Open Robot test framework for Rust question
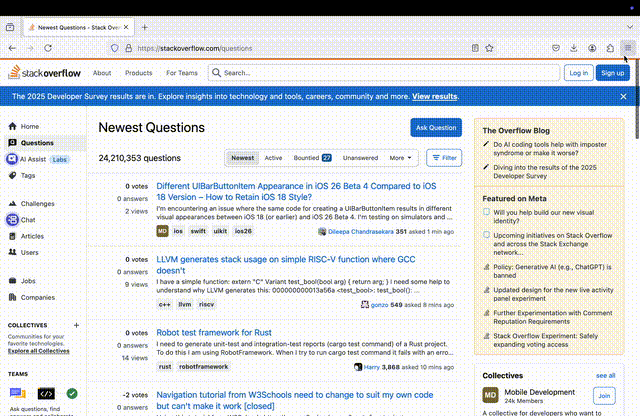 (x=214, y=332)
